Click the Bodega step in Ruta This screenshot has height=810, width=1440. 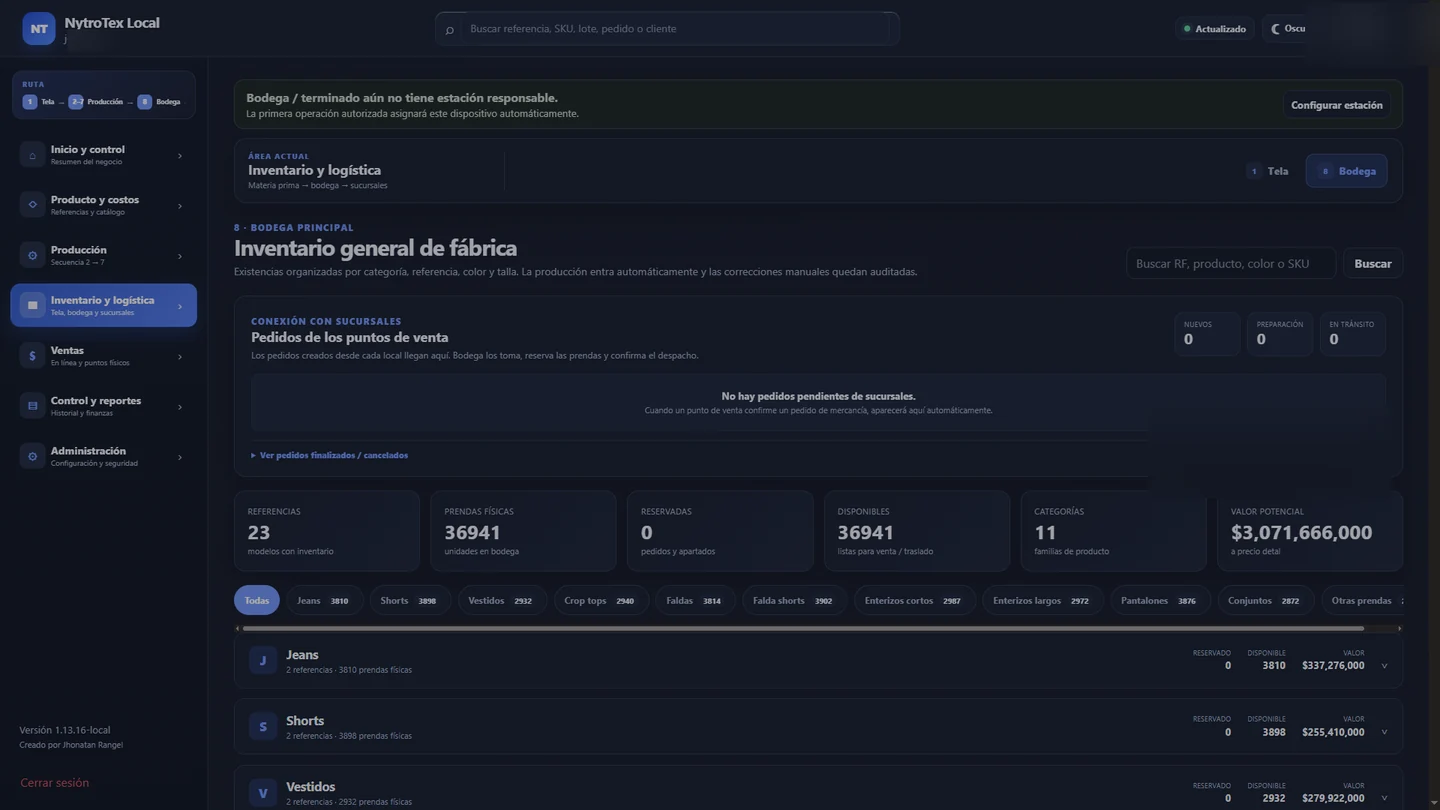(x=160, y=102)
